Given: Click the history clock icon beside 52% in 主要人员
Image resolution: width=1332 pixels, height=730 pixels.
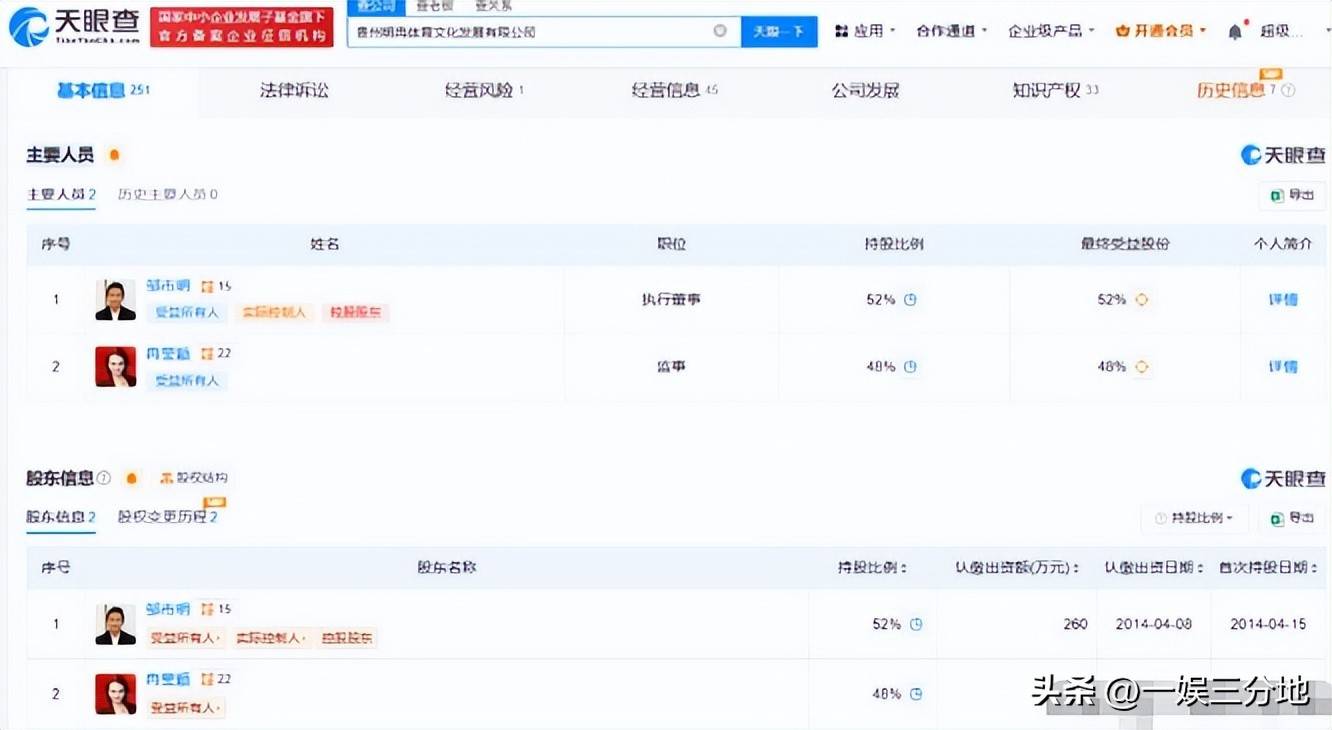Looking at the screenshot, I should [910, 299].
